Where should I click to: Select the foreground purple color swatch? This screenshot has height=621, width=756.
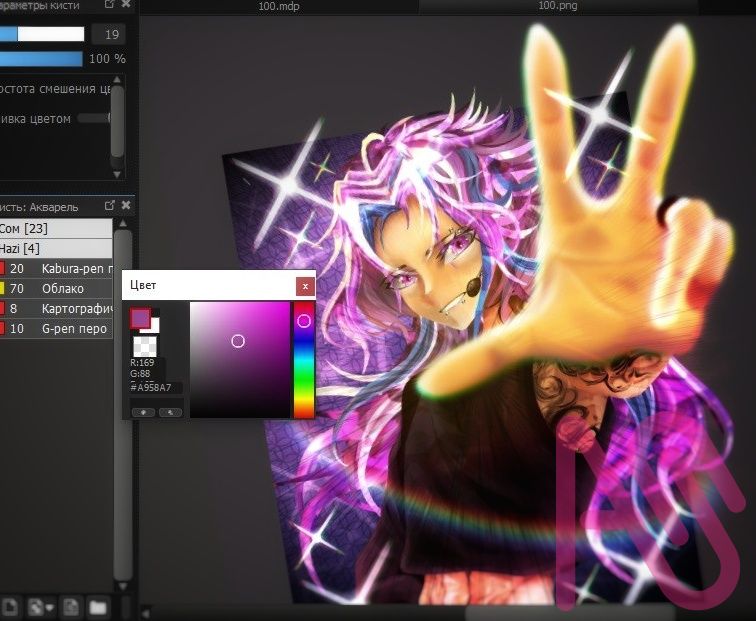click(x=140, y=318)
